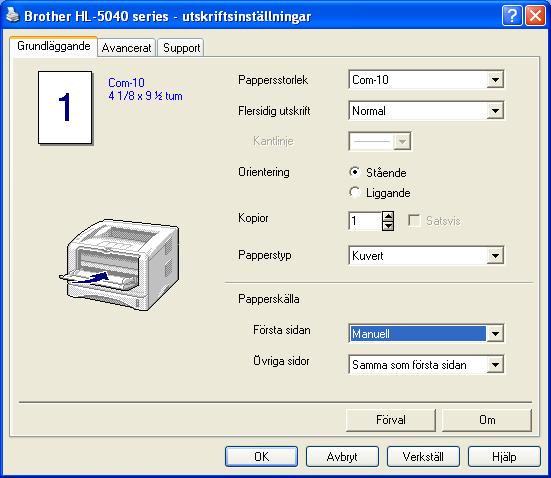The width and height of the screenshot is (551, 478).
Task: Open help with the Hjälp button
Action: [x=504, y=457]
